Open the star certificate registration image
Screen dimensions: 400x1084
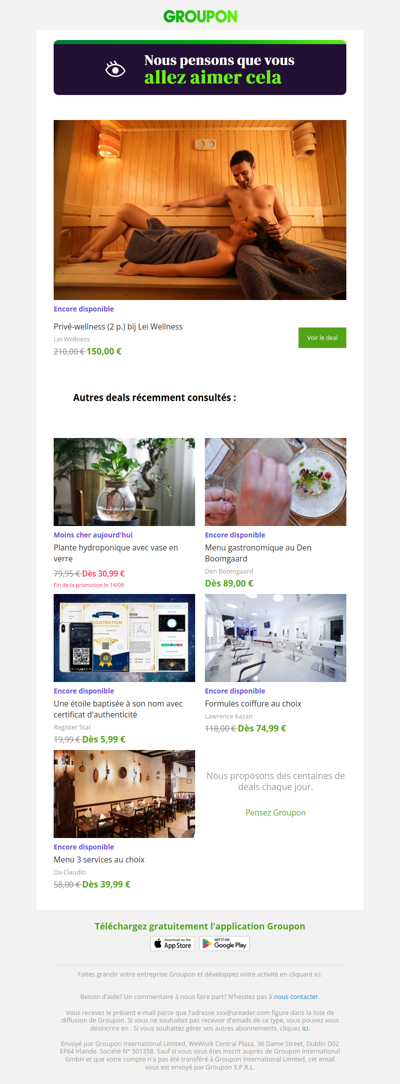click(x=124, y=638)
